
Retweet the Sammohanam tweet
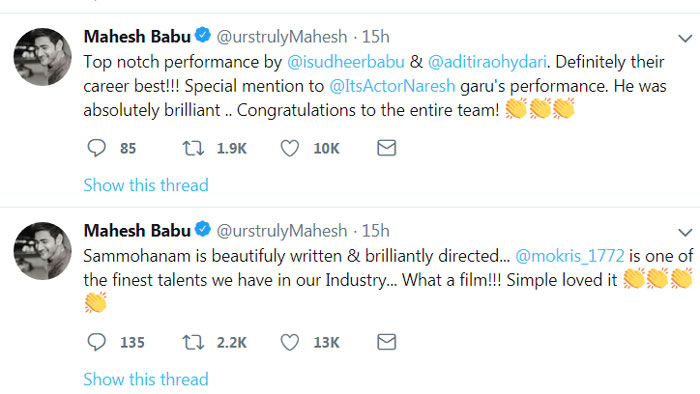click(193, 342)
